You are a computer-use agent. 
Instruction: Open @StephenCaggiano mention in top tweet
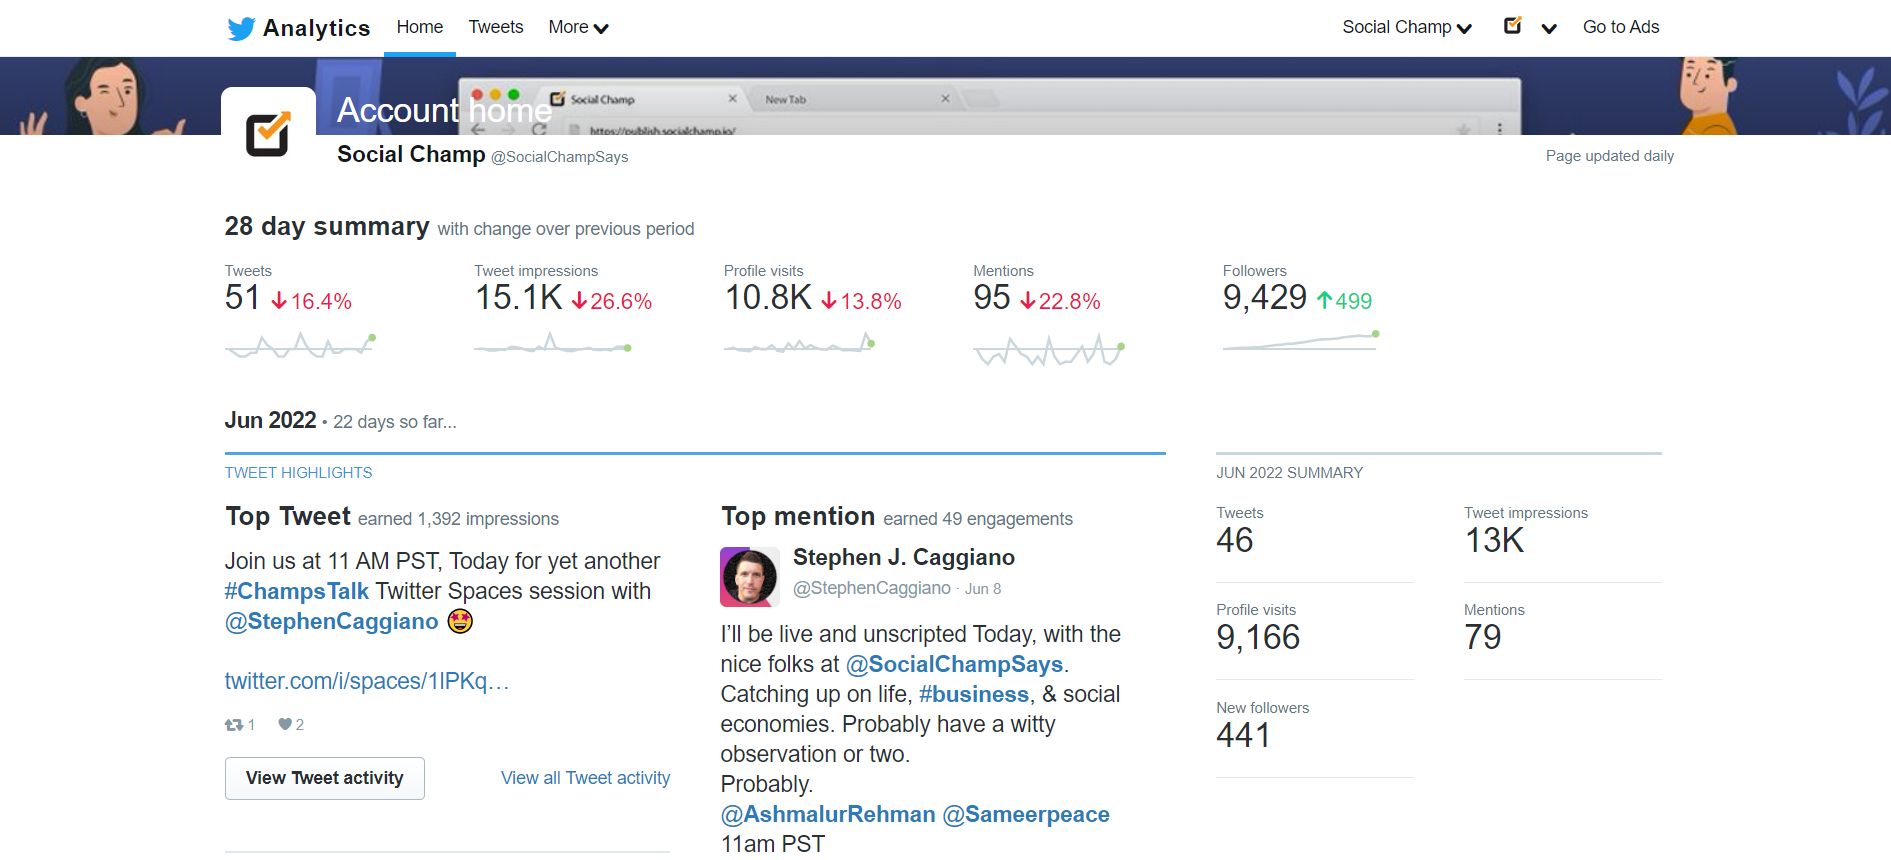(332, 621)
